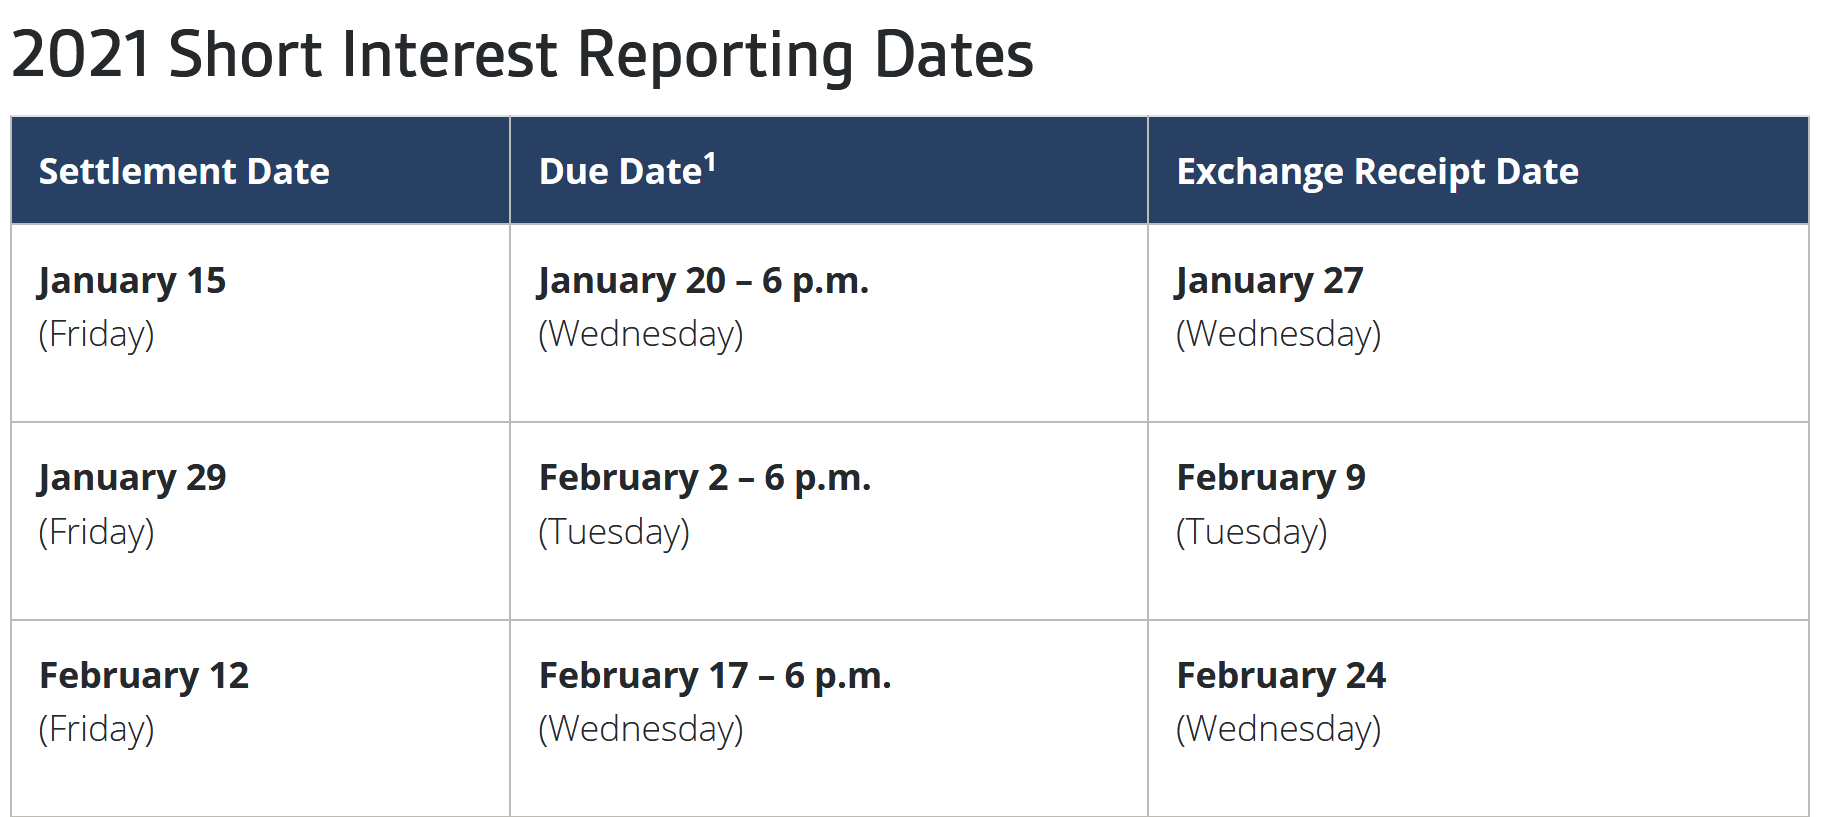Select the January 29 settlement date
Image resolution: width=1828 pixels, height=817 pixels.
pos(132,478)
